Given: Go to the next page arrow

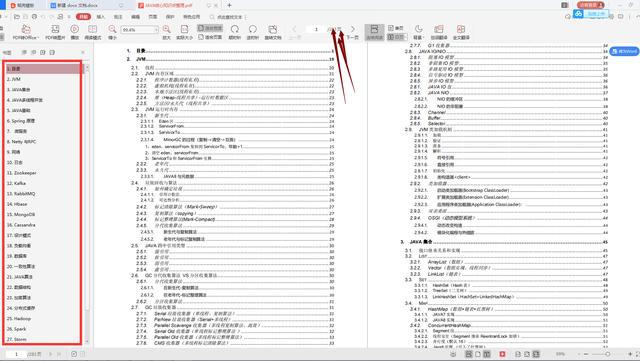Looking at the screenshot, I should click(x=353, y=32).
